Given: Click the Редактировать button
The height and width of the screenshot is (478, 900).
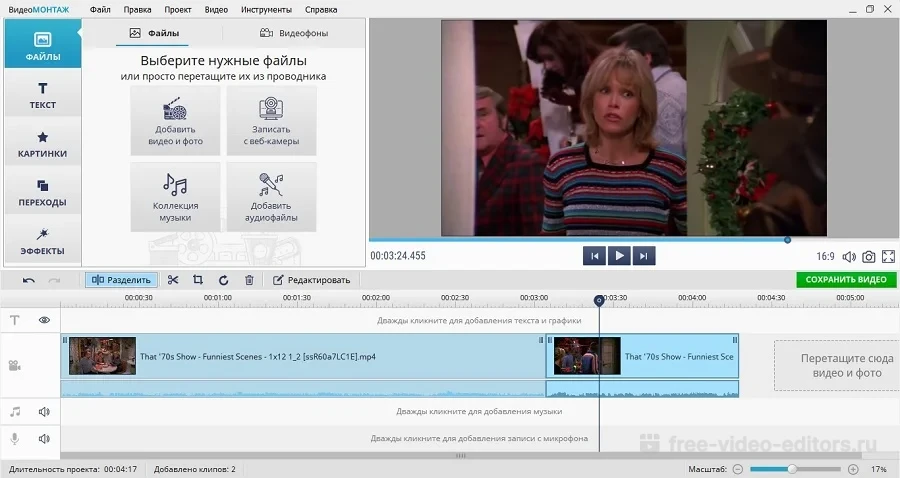Looking at the screenshot, I should pyautogui.click(x=312, y=280).
